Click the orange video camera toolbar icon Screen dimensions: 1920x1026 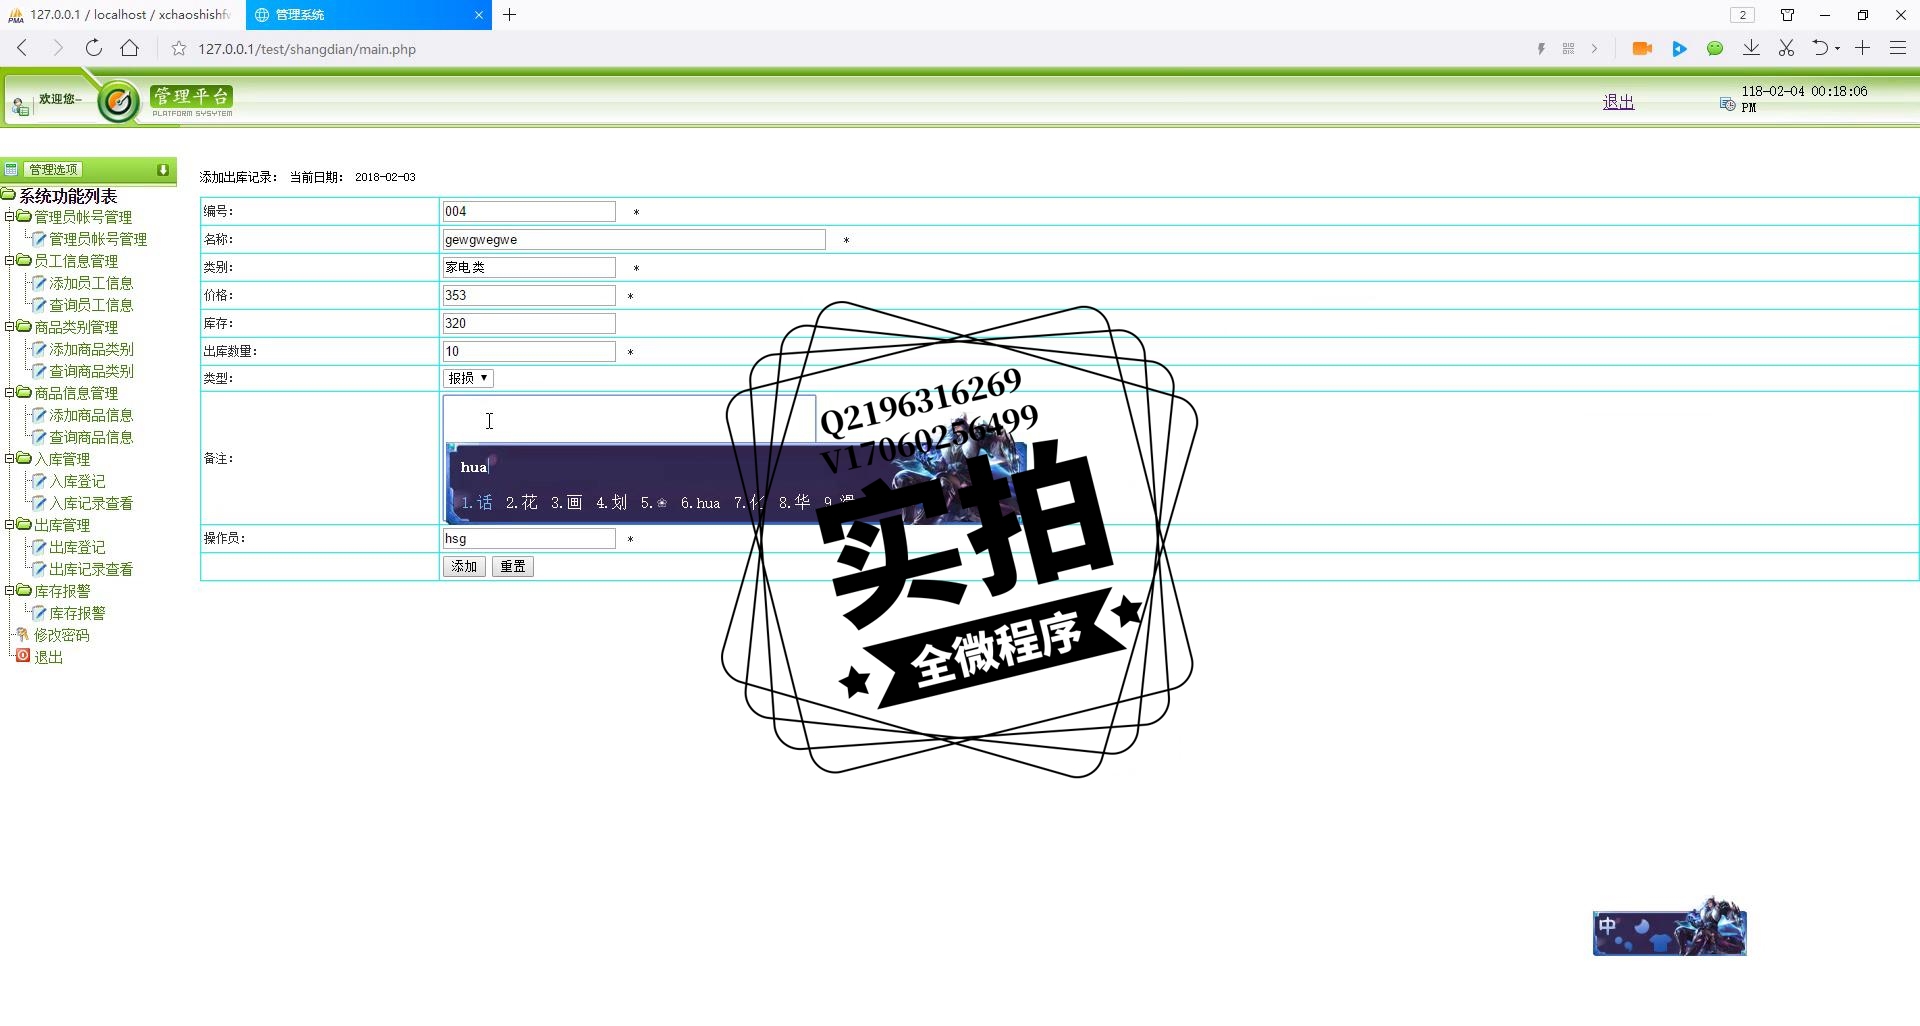1642,48
